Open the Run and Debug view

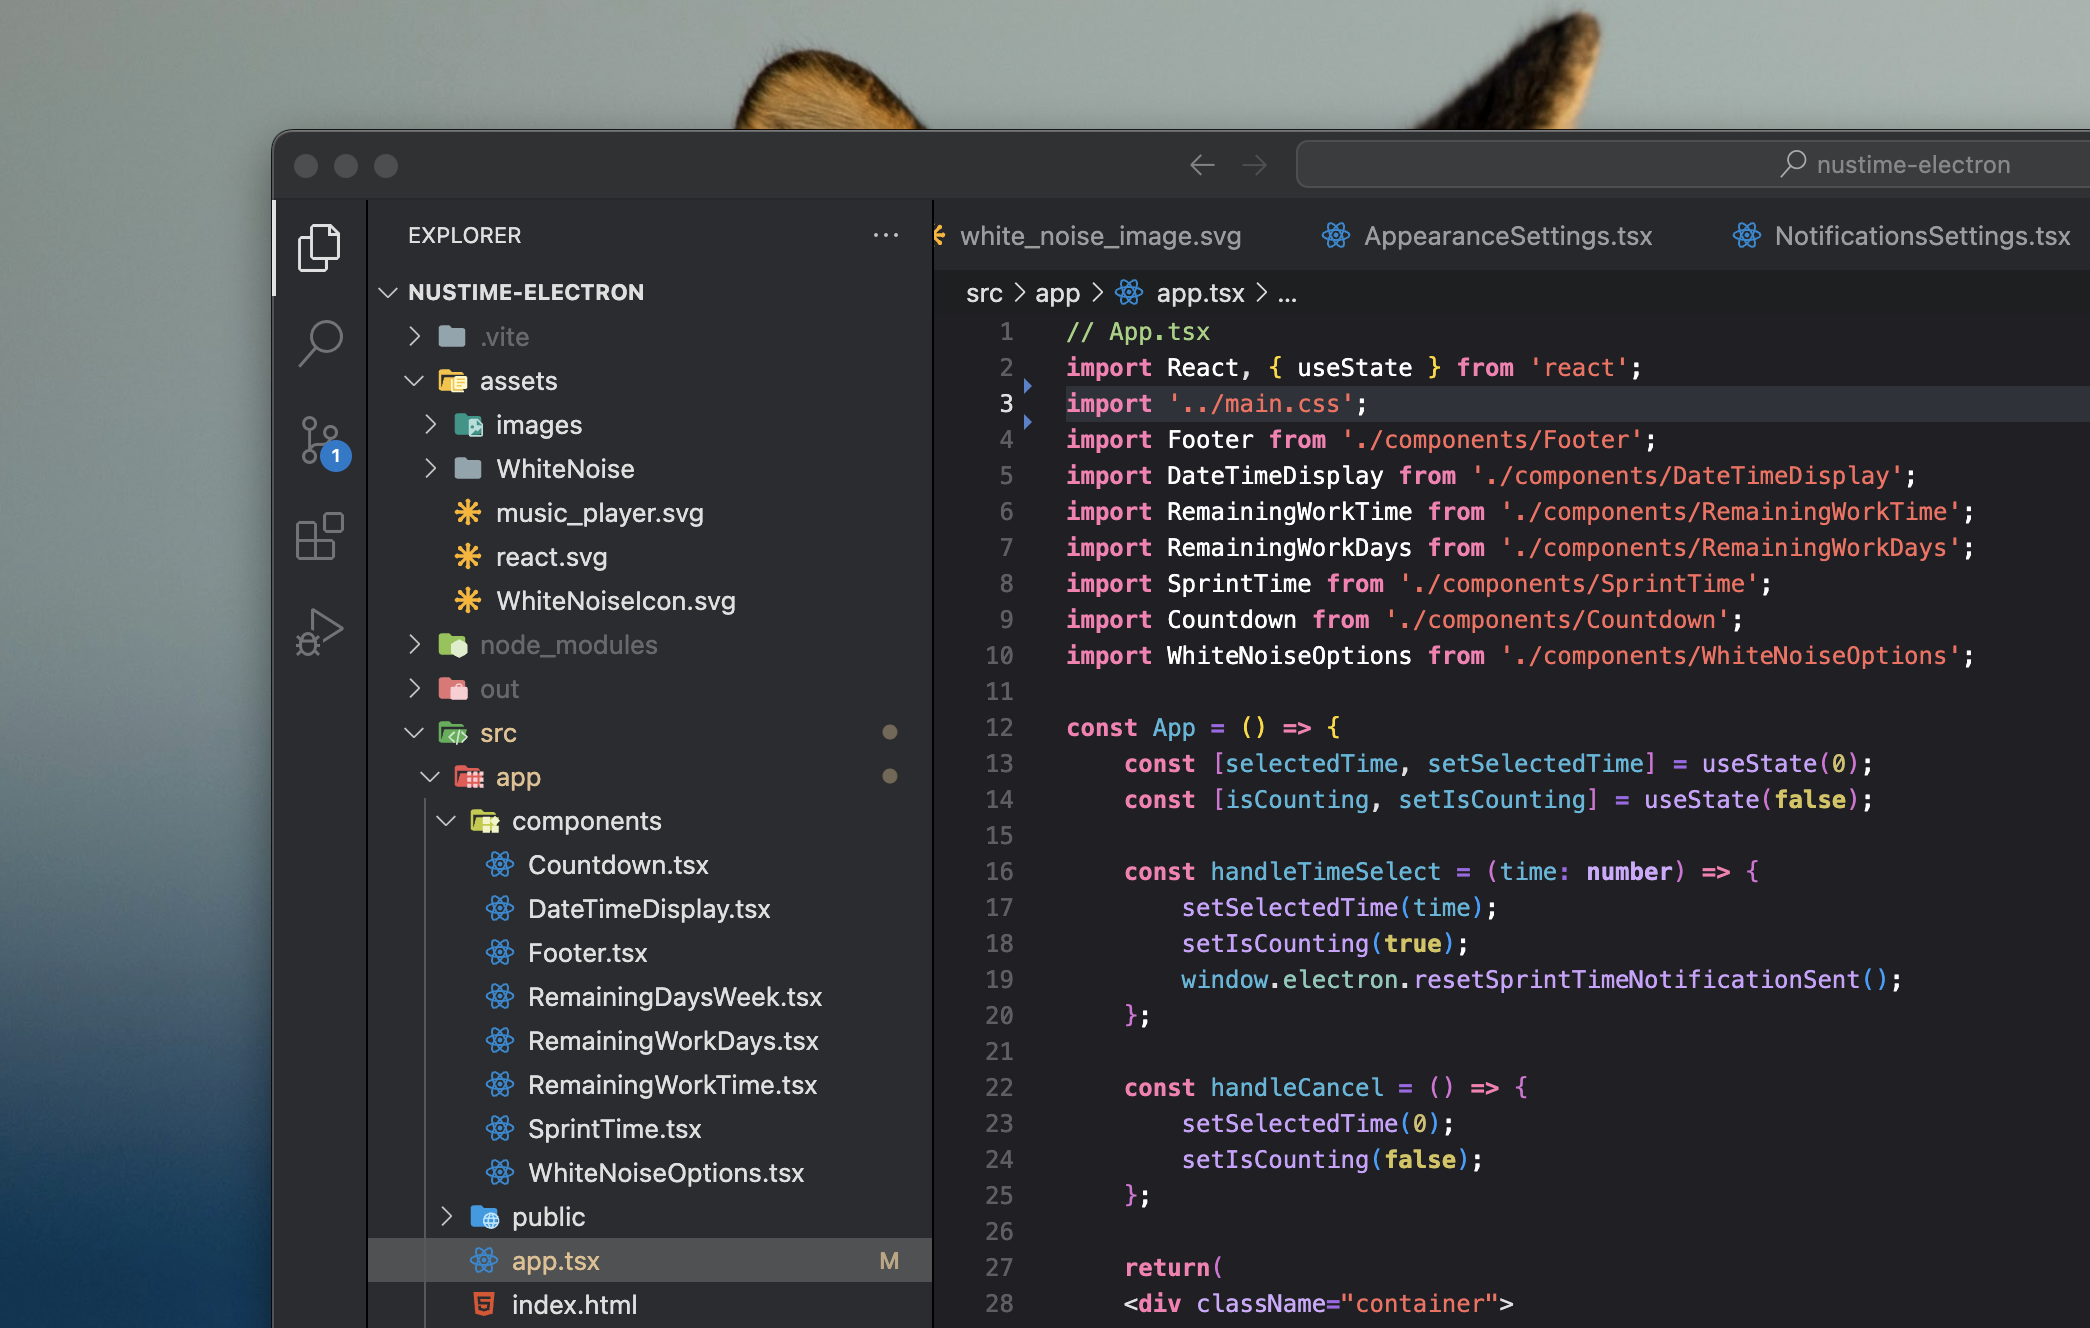pyautogui.click(x=320, y=632)
